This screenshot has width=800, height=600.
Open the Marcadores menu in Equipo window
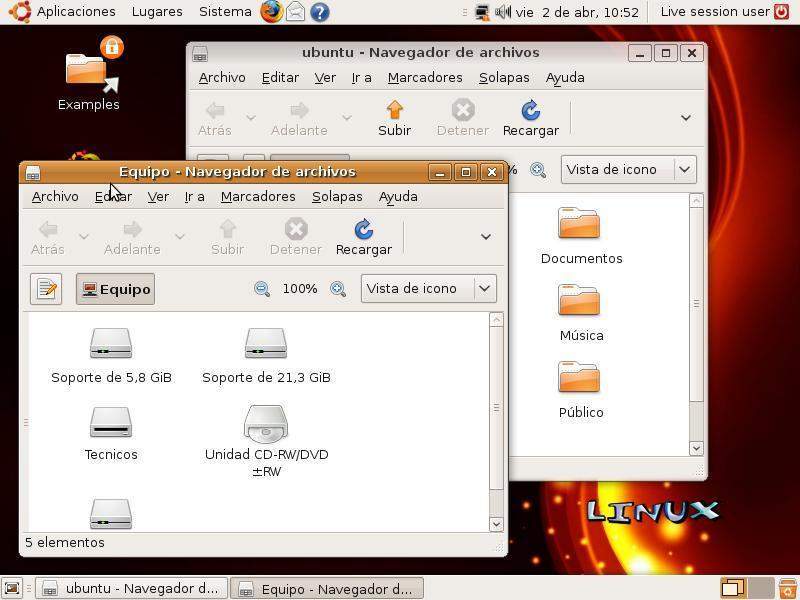click(x=258, y=196)
